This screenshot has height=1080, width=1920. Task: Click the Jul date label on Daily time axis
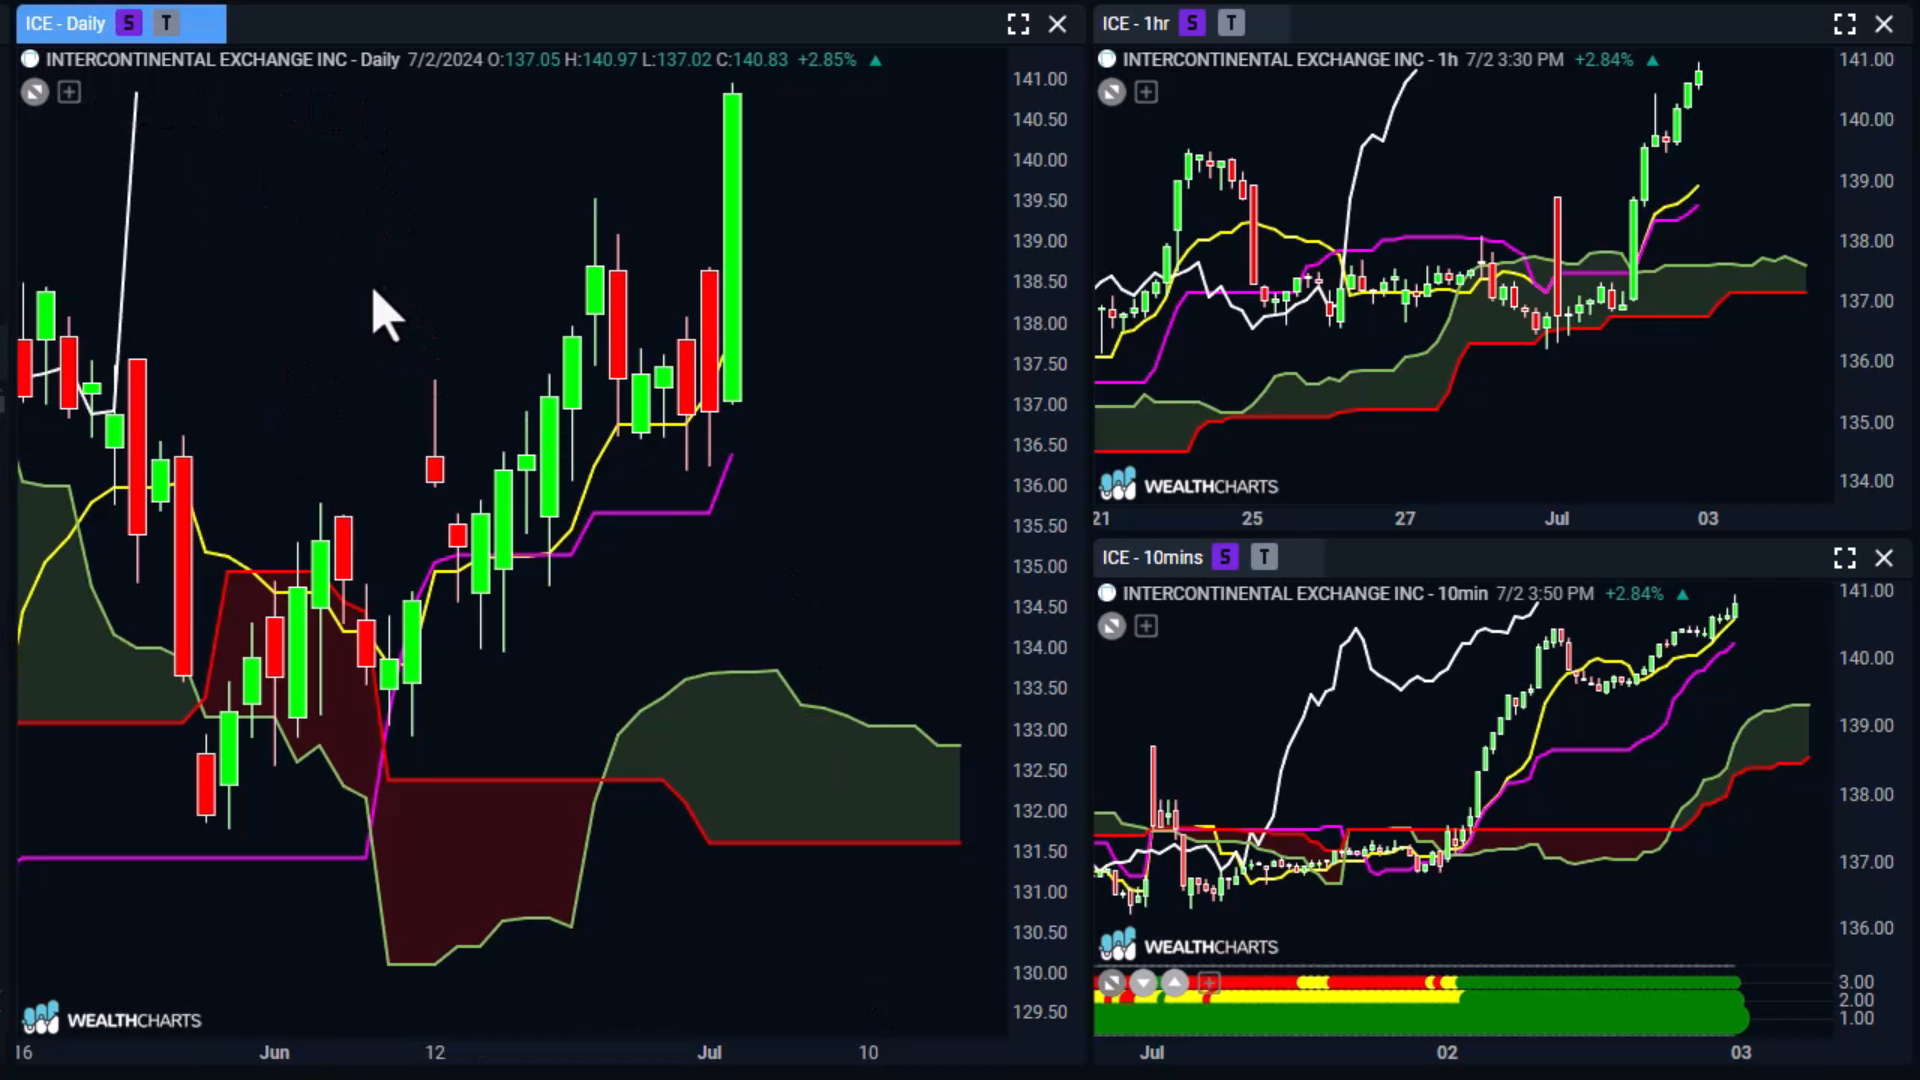(709, 1052)
